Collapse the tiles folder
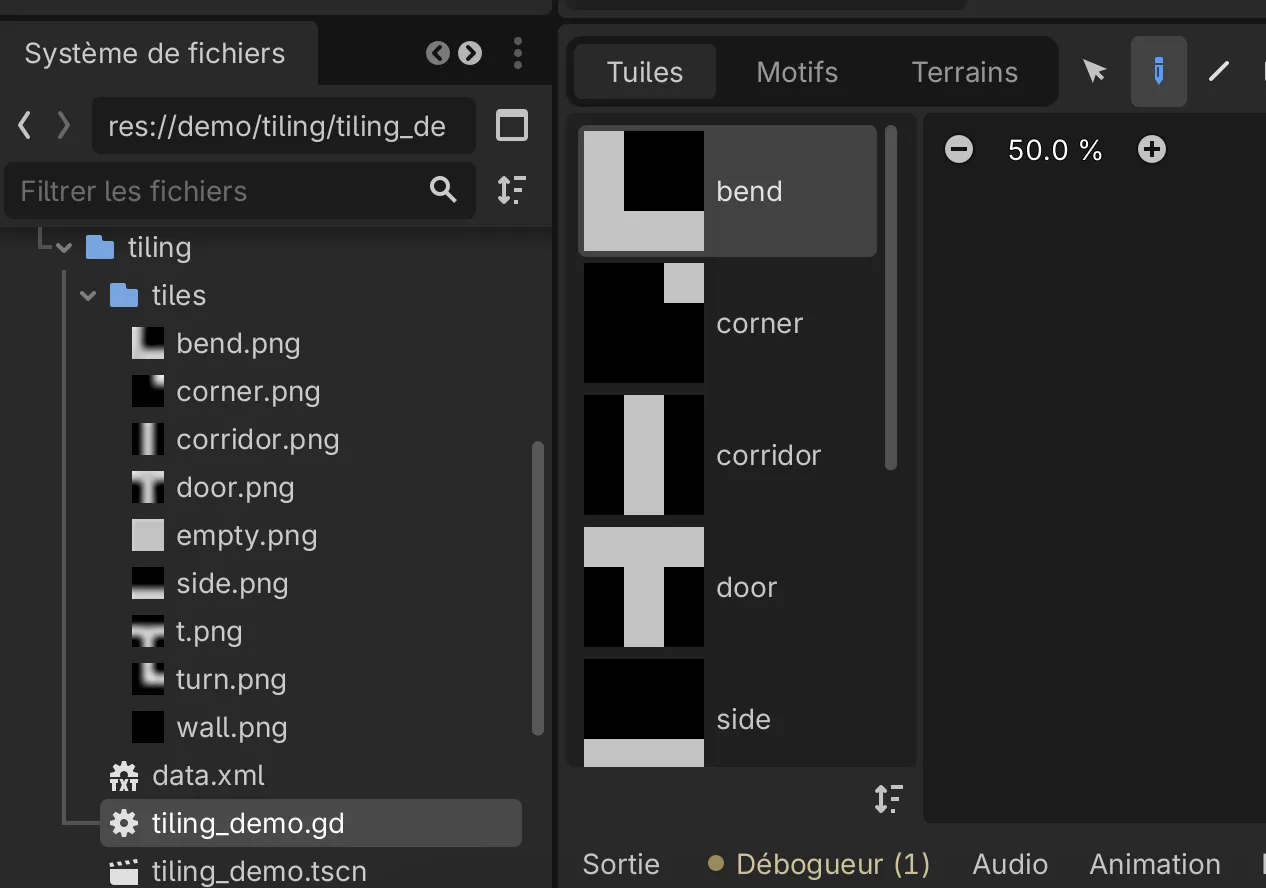The height and width of the screenshot is (888, 1266). click(89, 295)
